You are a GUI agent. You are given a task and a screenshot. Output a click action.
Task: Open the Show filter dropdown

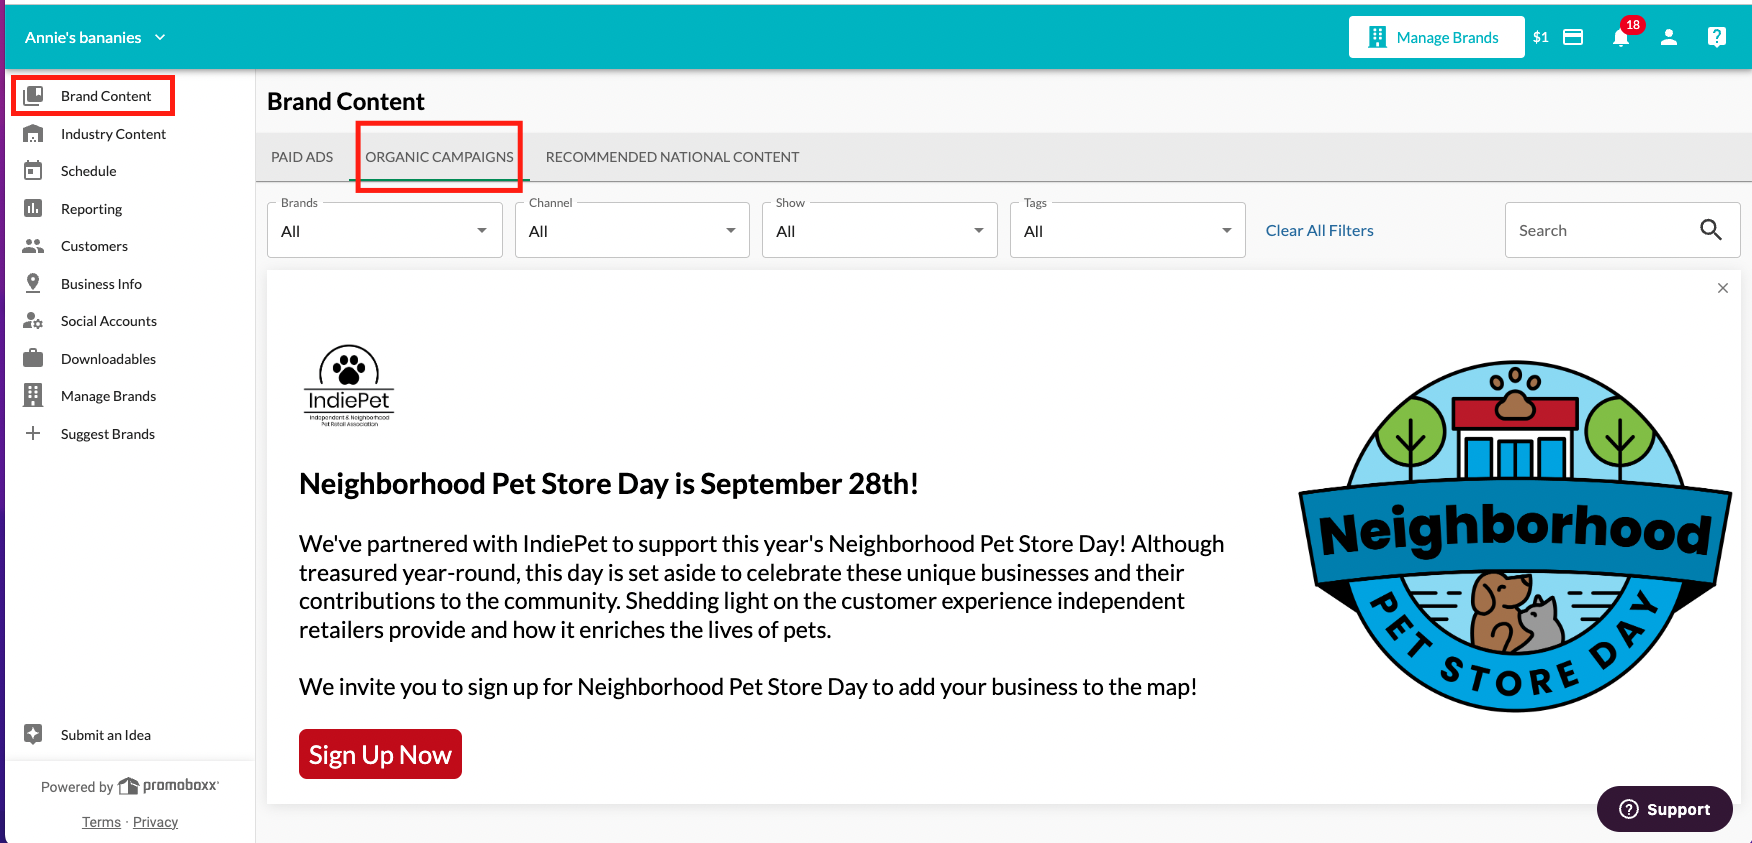(880, 230)
